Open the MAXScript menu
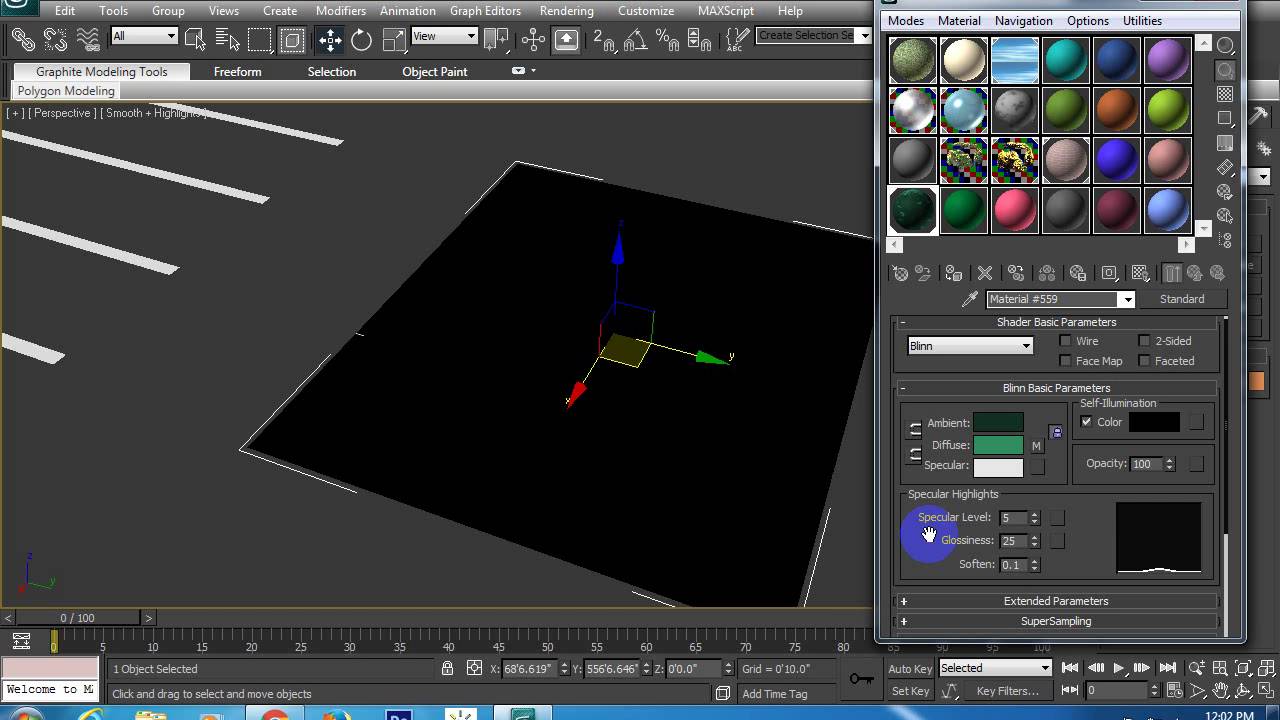The height and width of the screenshot is (720, 1280). point(725,11)
